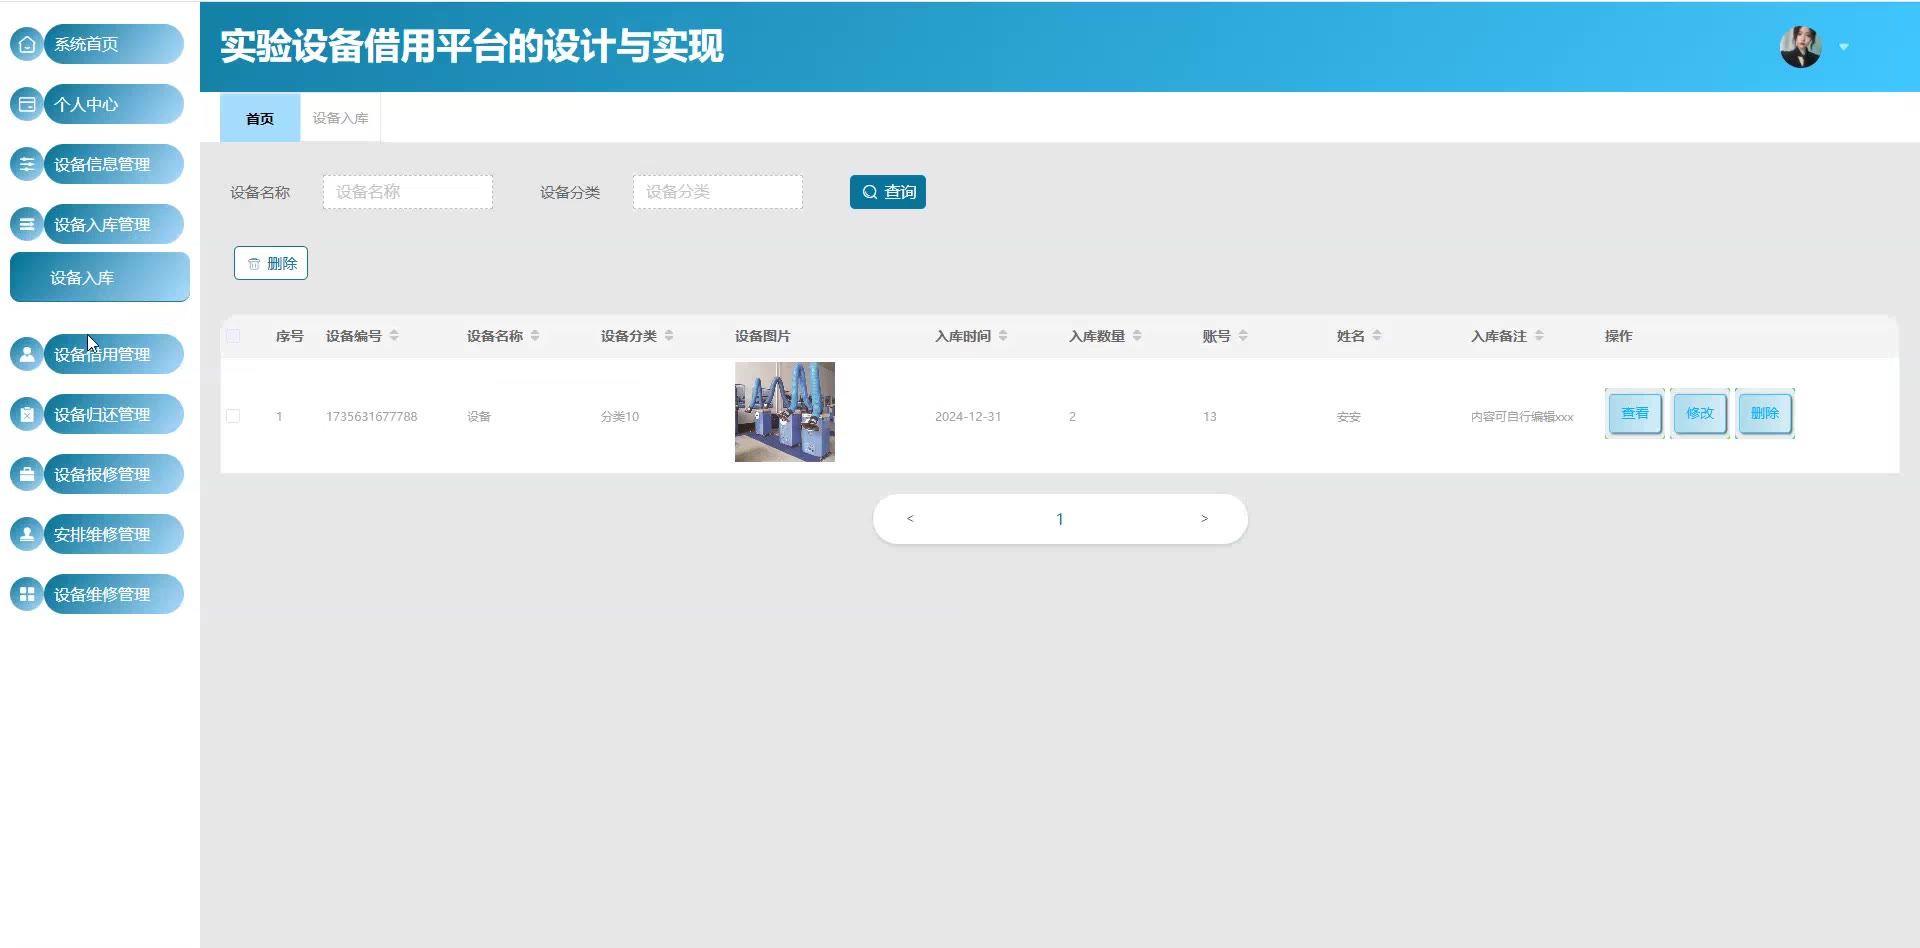Click the briefcase icon beside 设备报修管理

point(27,474)
